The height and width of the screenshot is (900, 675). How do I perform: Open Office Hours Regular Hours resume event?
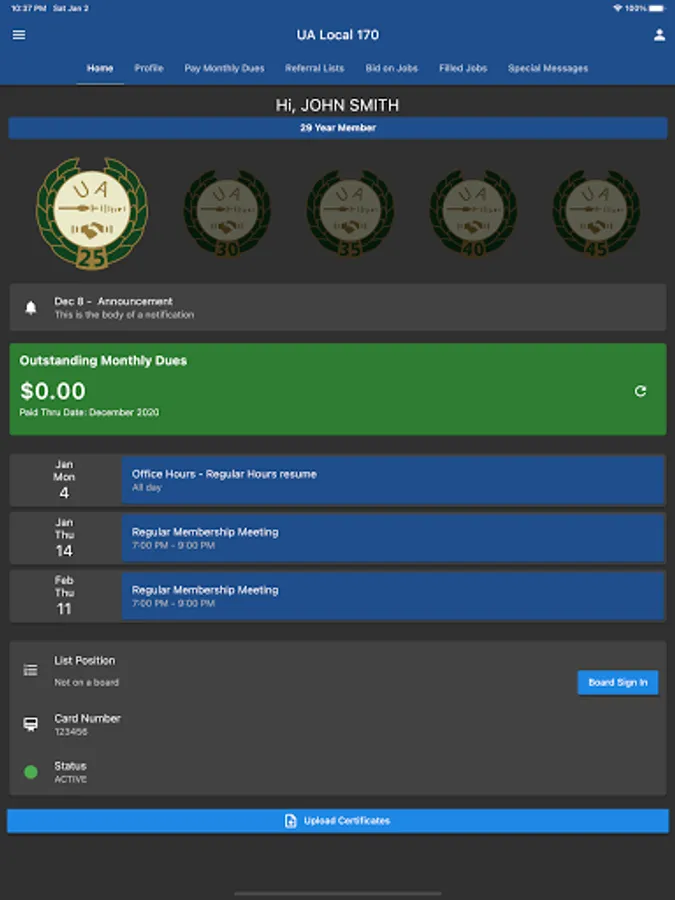click(393, 480)
